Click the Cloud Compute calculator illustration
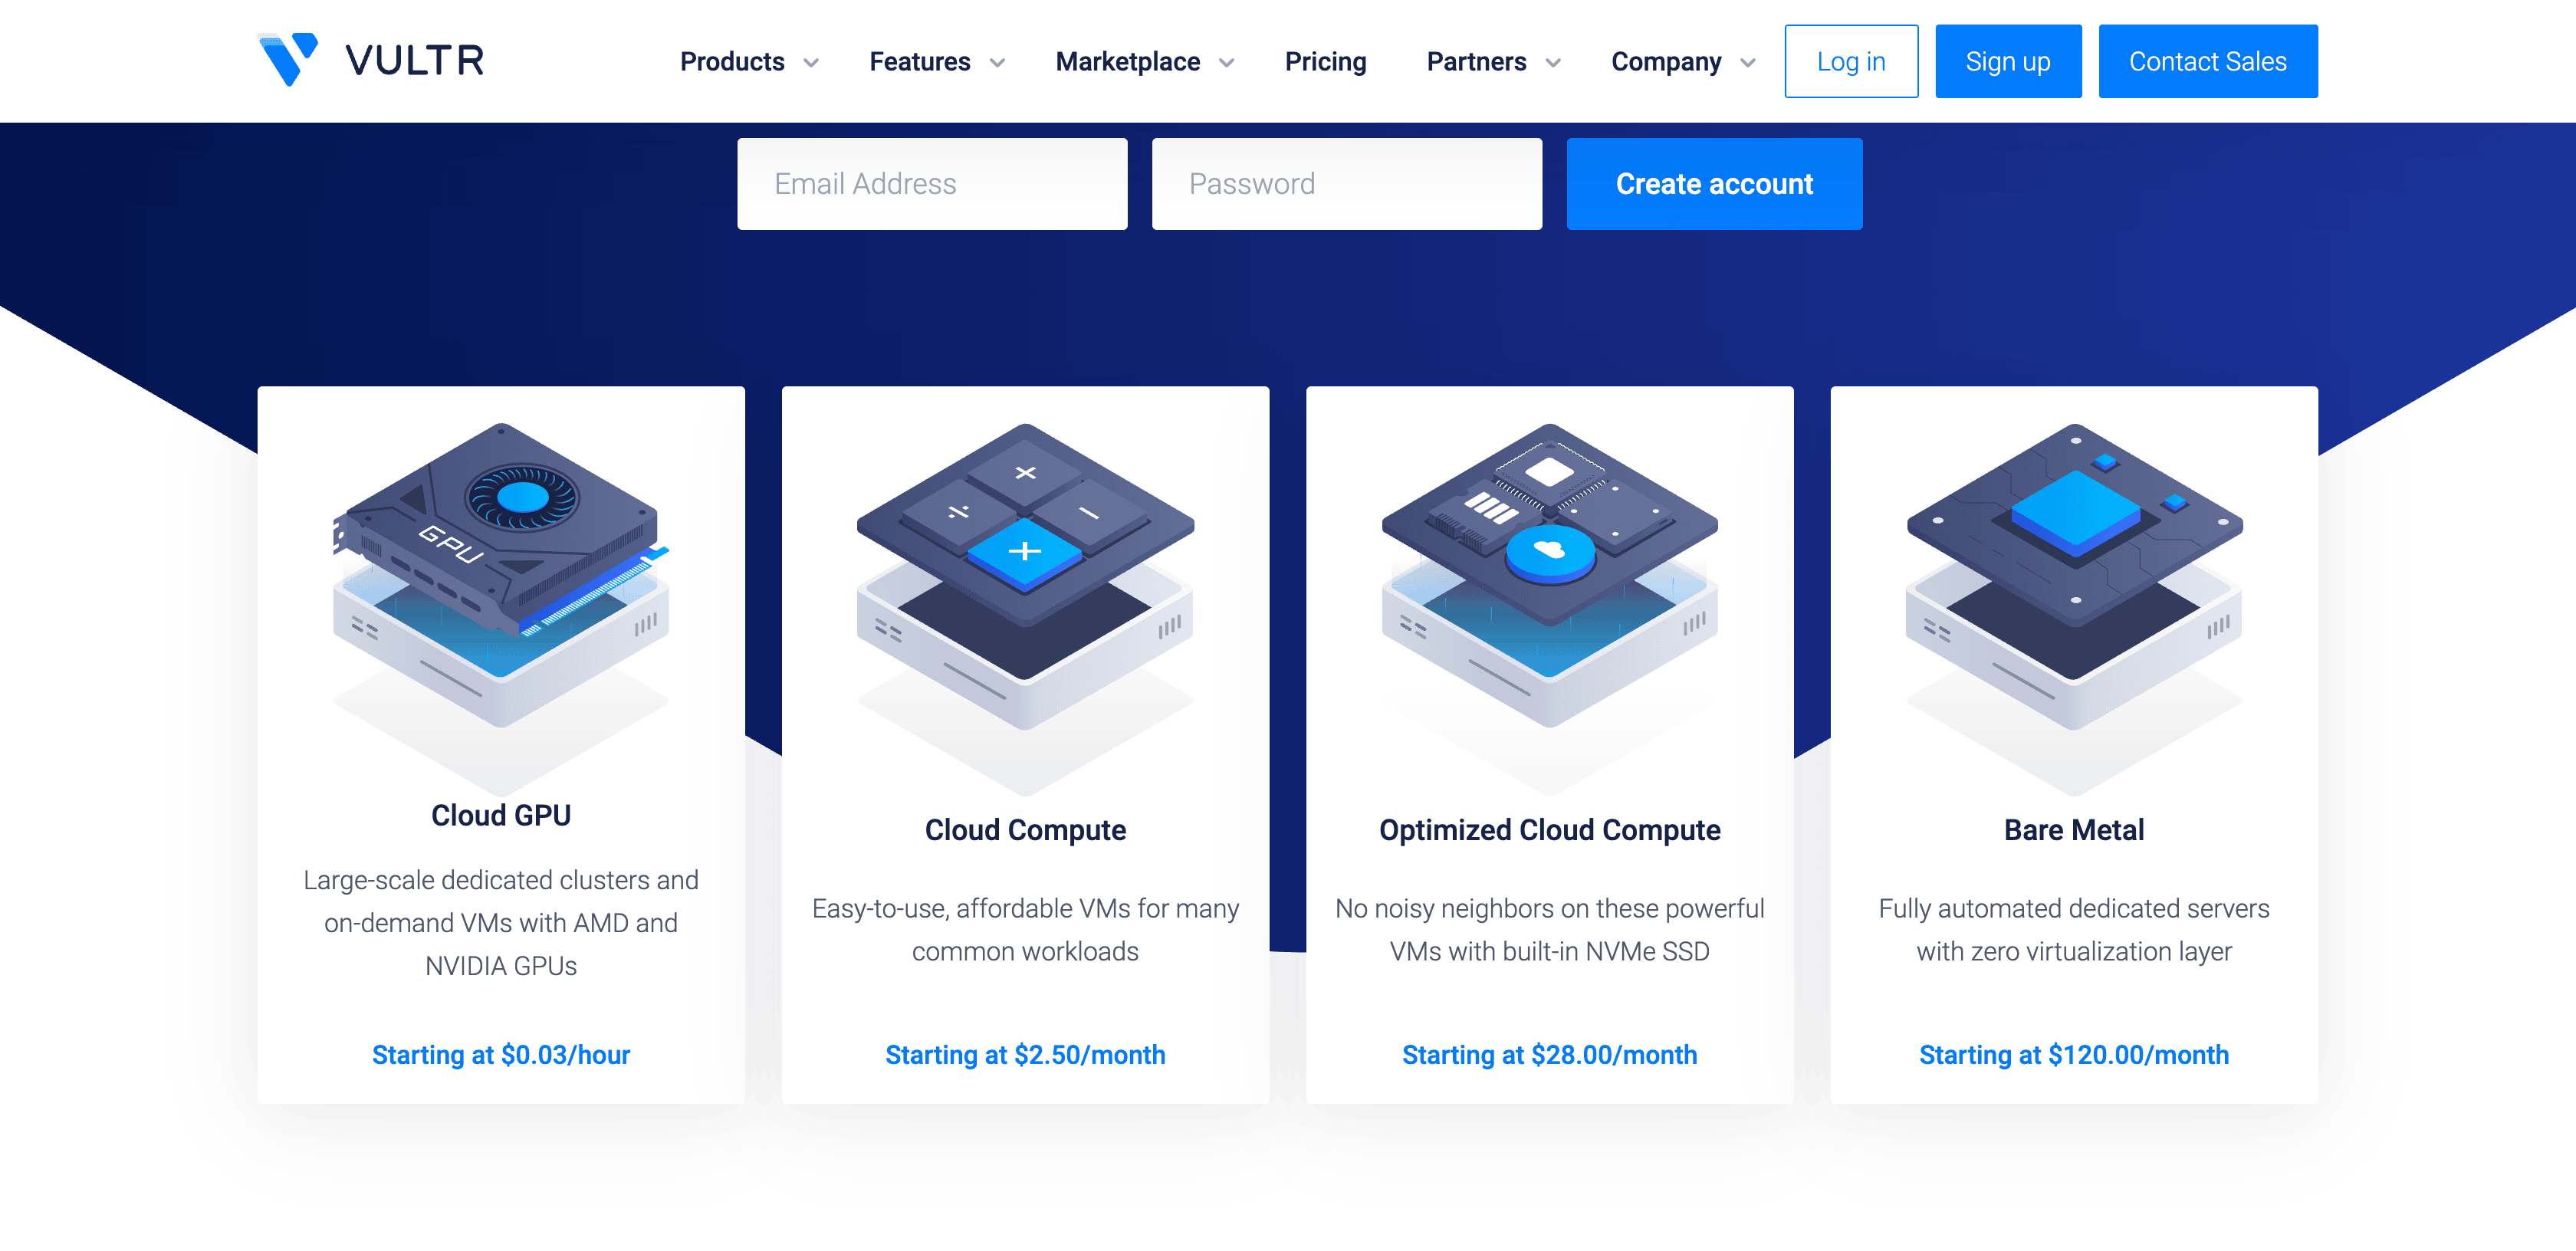This screenshot has height=1251, width=2576. click(x=1025, y=576)
